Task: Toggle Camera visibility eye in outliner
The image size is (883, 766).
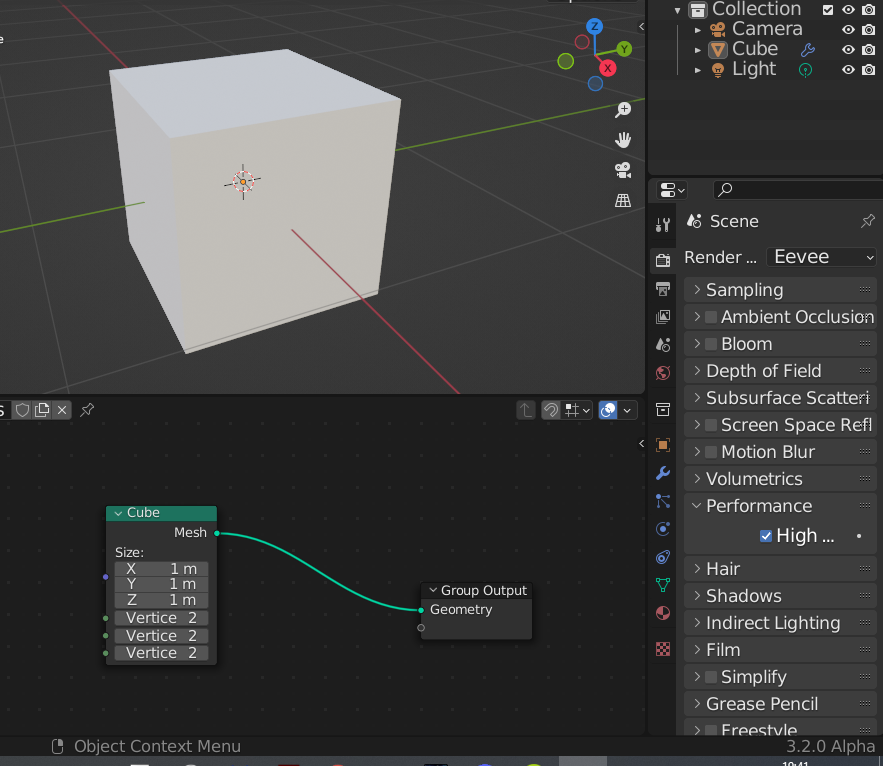Action: (848, 29)
